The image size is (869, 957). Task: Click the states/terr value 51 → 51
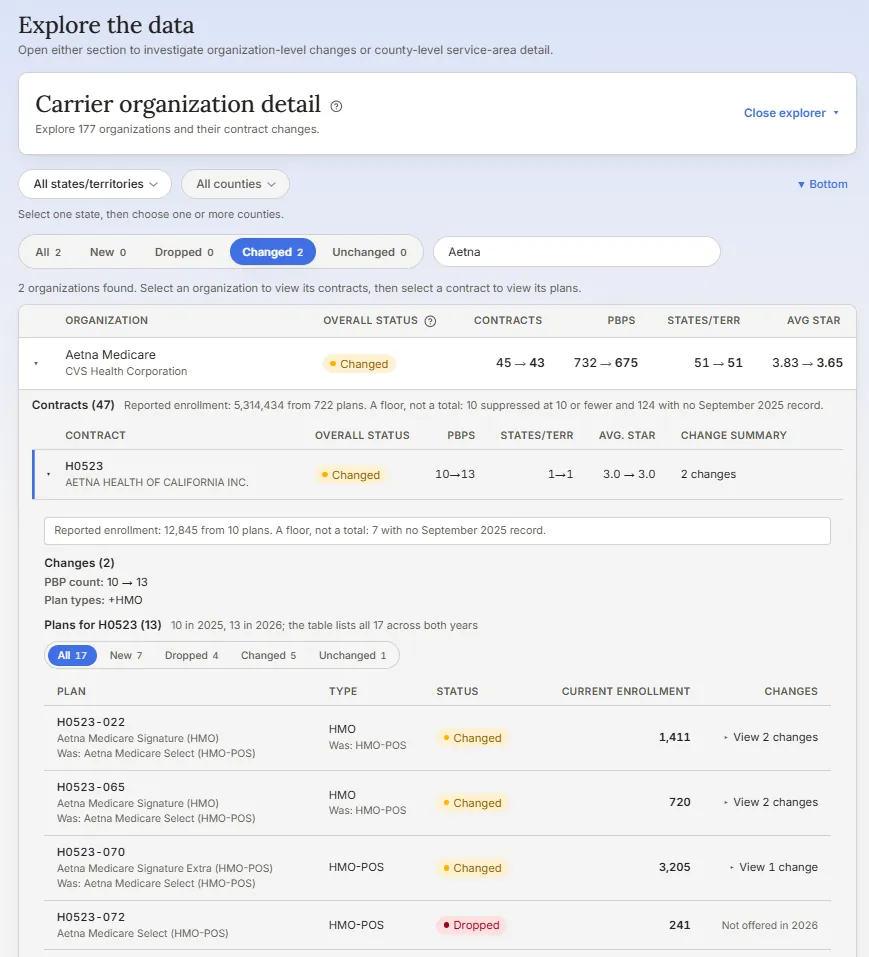pyautogui.click(x=718, y=363)
